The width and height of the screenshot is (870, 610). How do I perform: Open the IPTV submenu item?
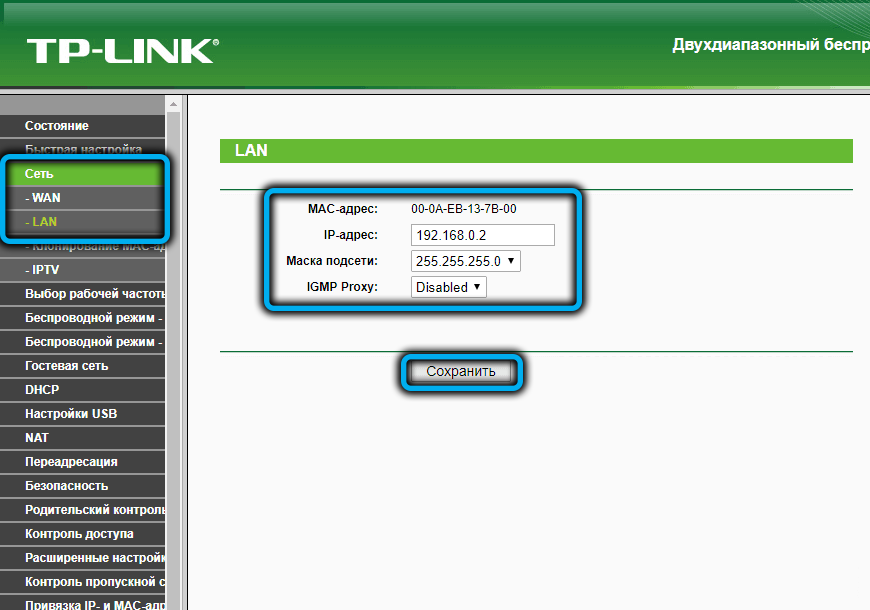(x=44, y=270)
